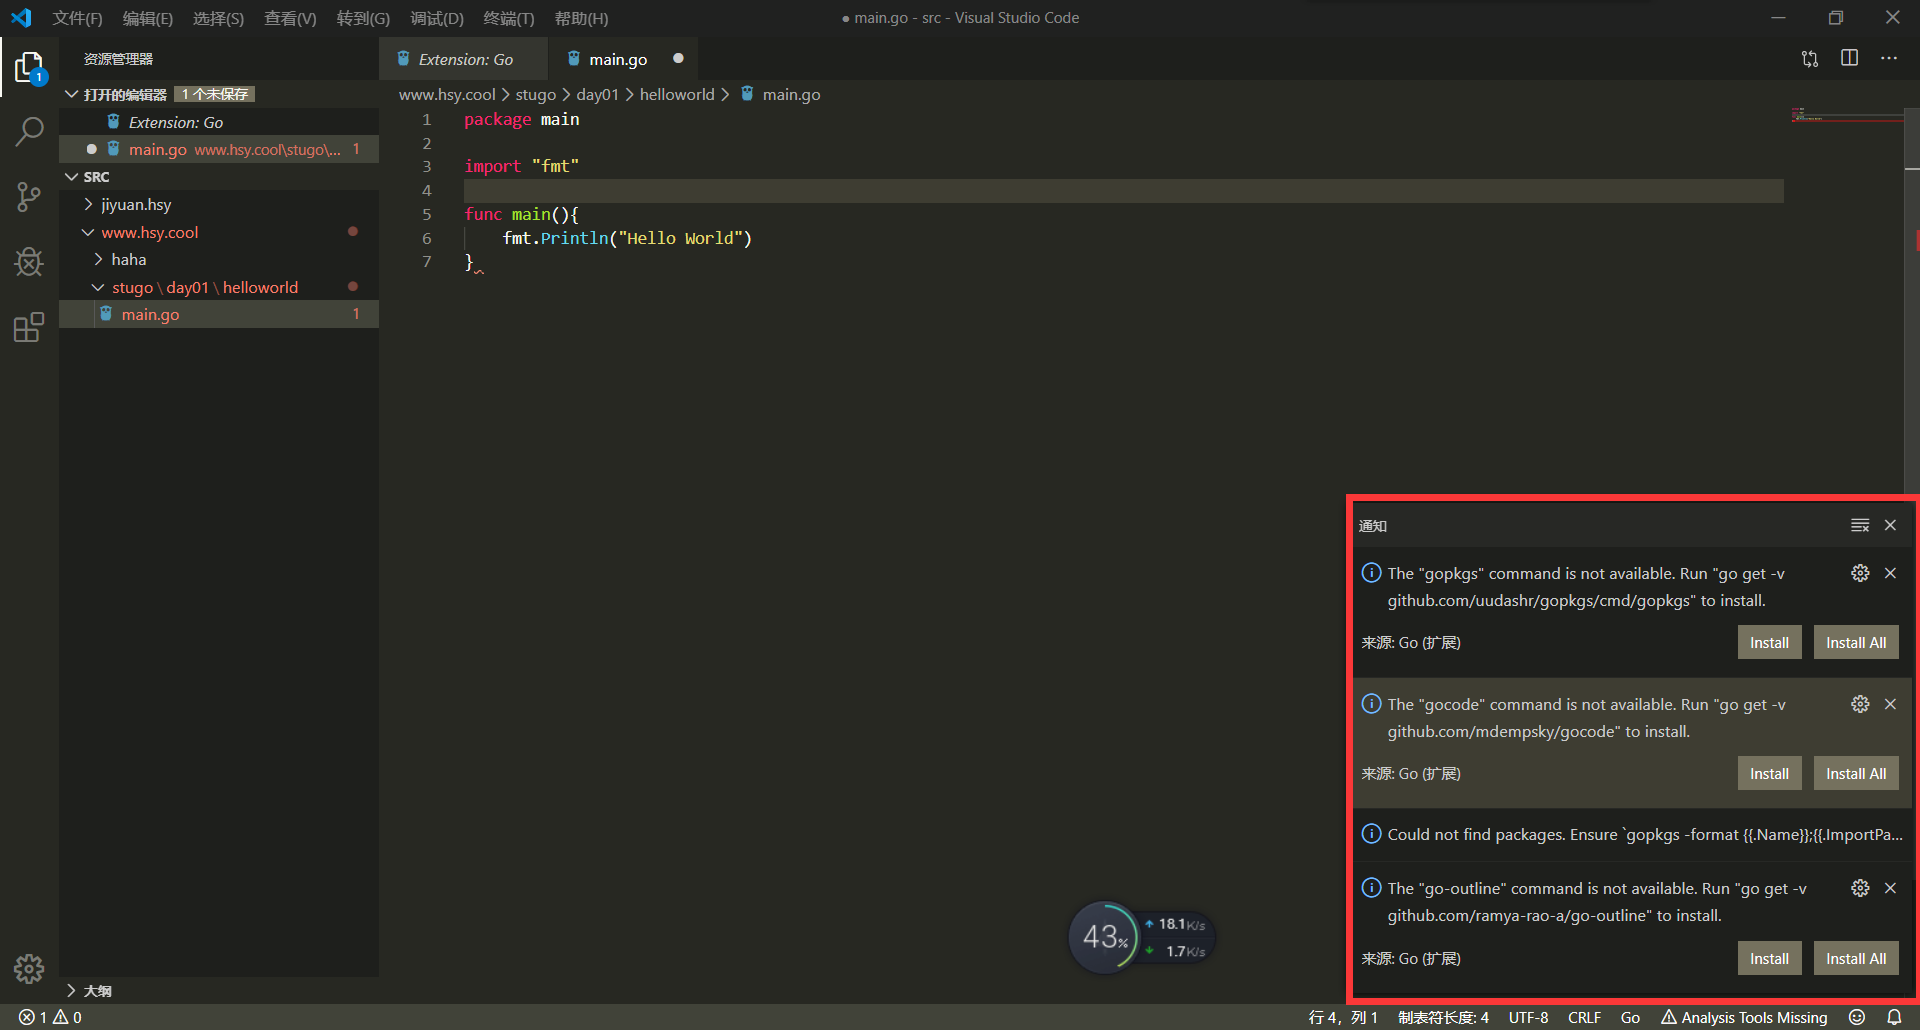Click Install All in the gopkgs notification
1920x1030 pixels.
click(1856, 643)
